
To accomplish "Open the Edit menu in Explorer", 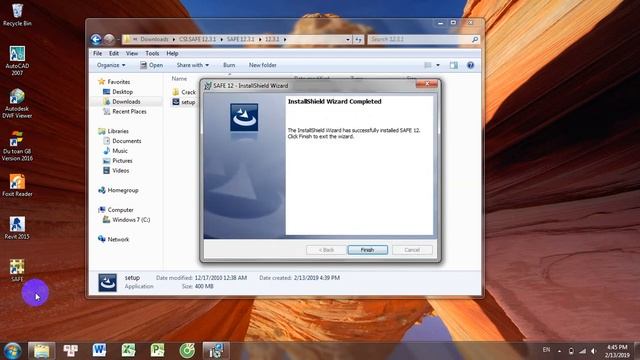I will 113,53.
